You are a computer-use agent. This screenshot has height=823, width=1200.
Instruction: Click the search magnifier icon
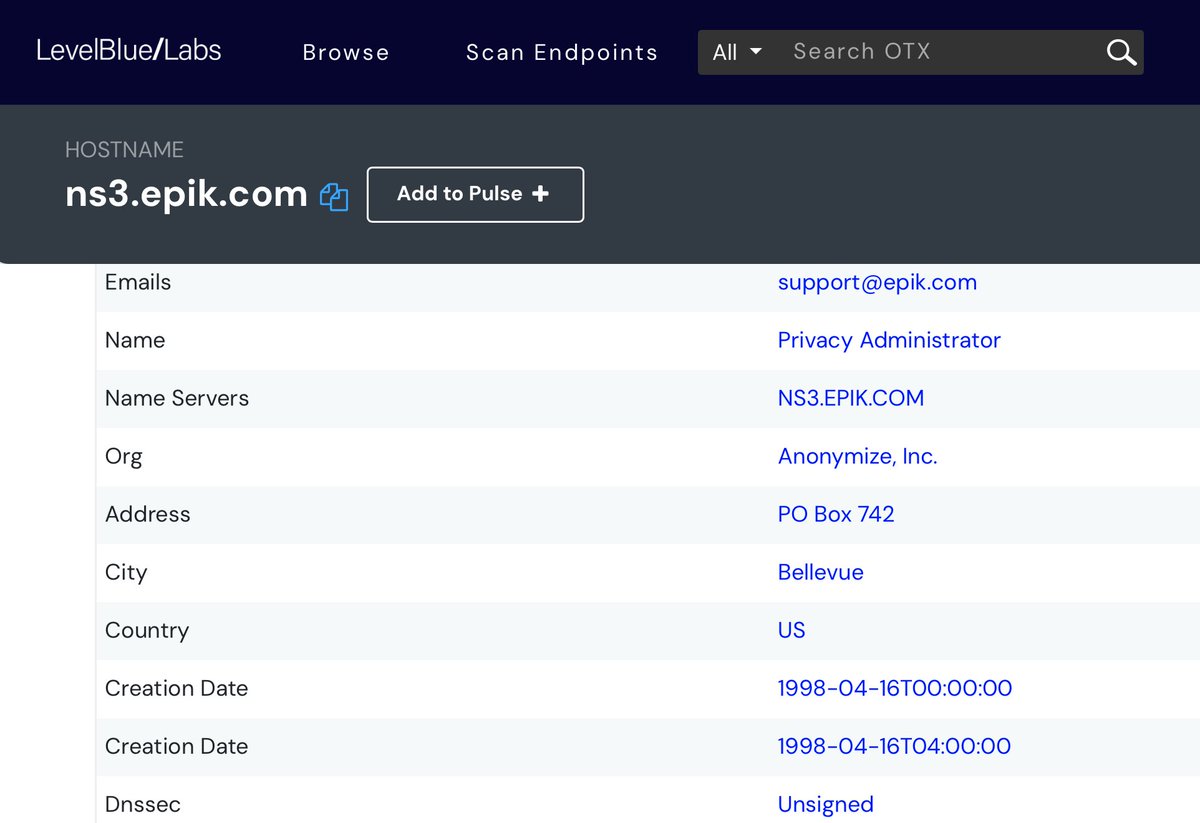(1121, 52)
